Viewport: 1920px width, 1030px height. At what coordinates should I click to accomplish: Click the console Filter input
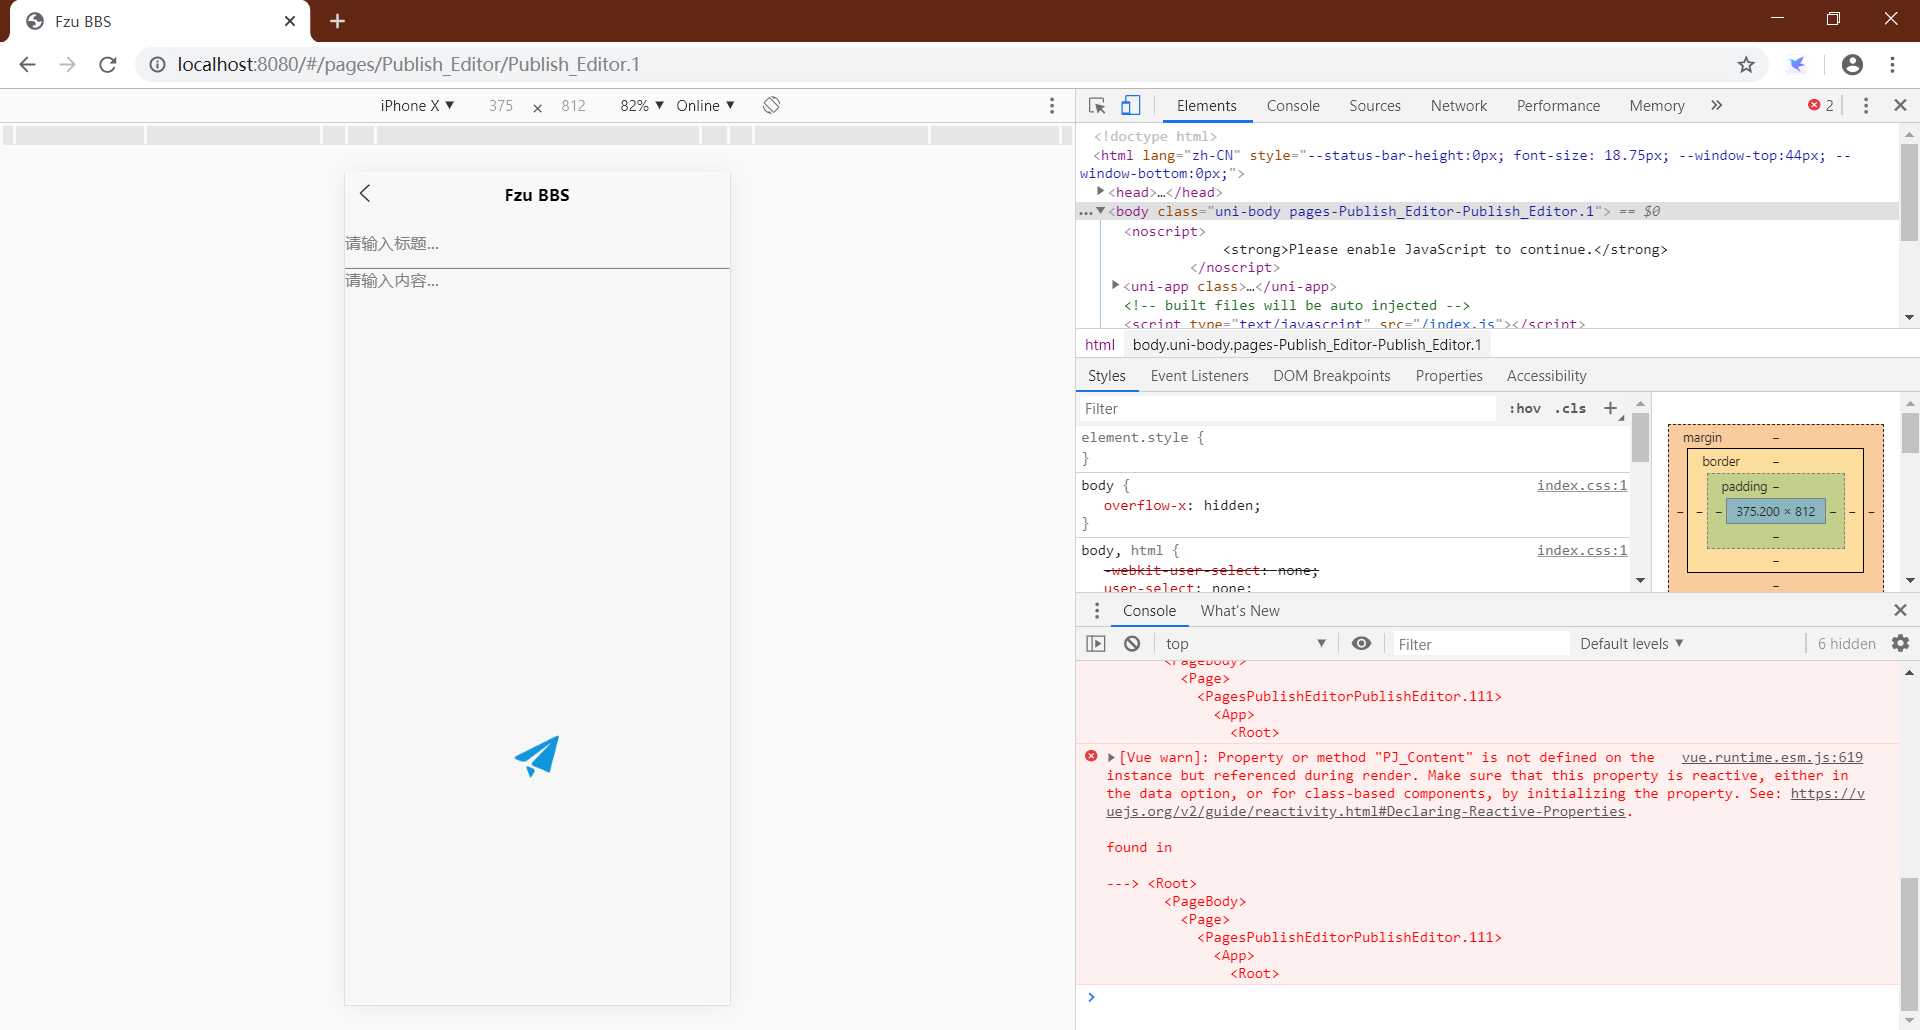tap(1480, 644)
